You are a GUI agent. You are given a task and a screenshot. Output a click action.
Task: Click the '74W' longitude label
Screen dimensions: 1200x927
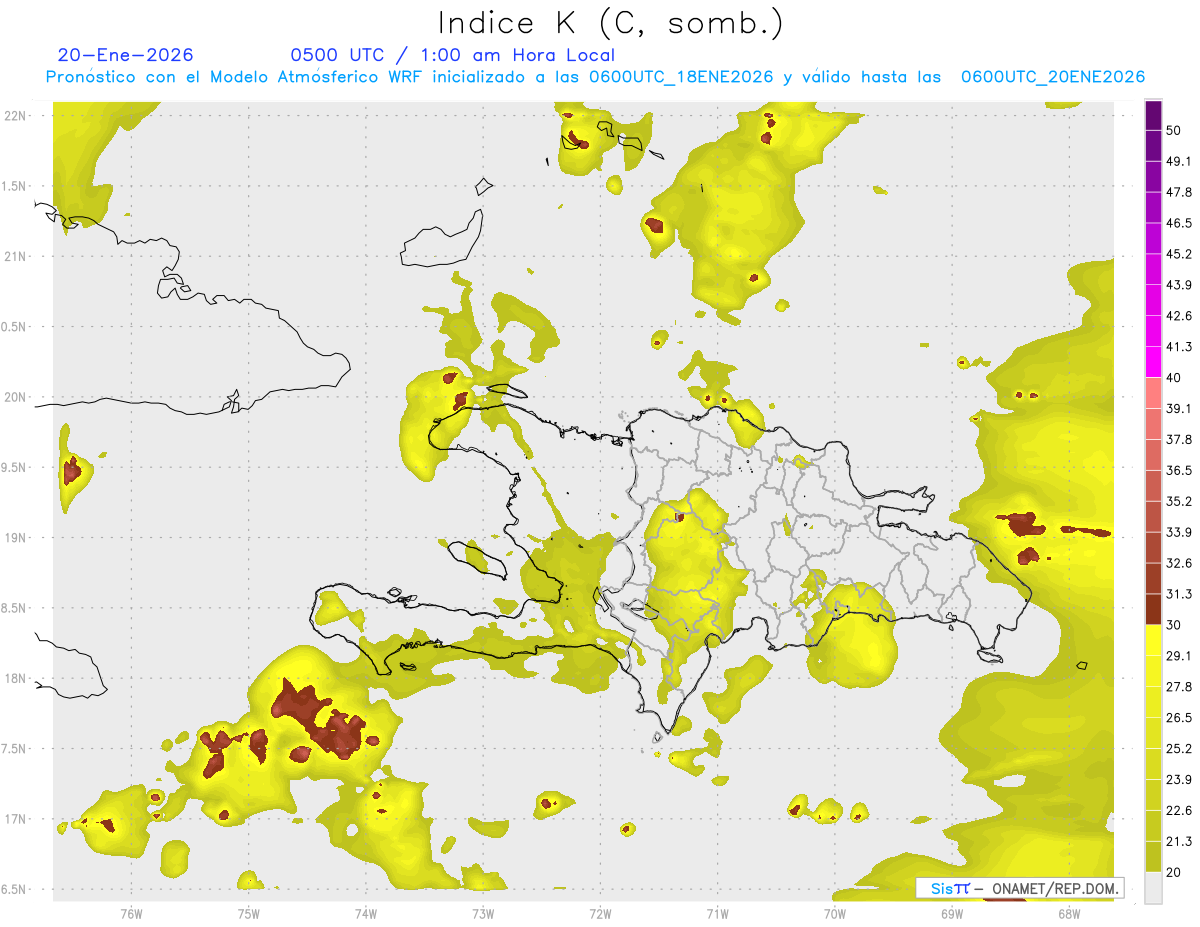[x=365, y=913]
